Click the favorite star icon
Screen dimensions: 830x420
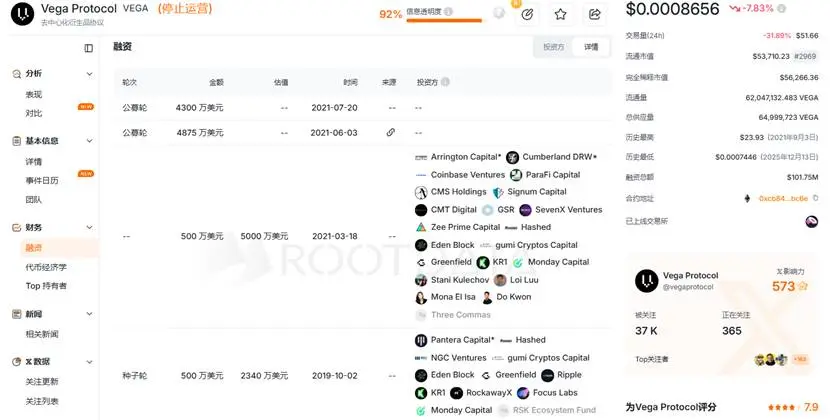[560, 14]
